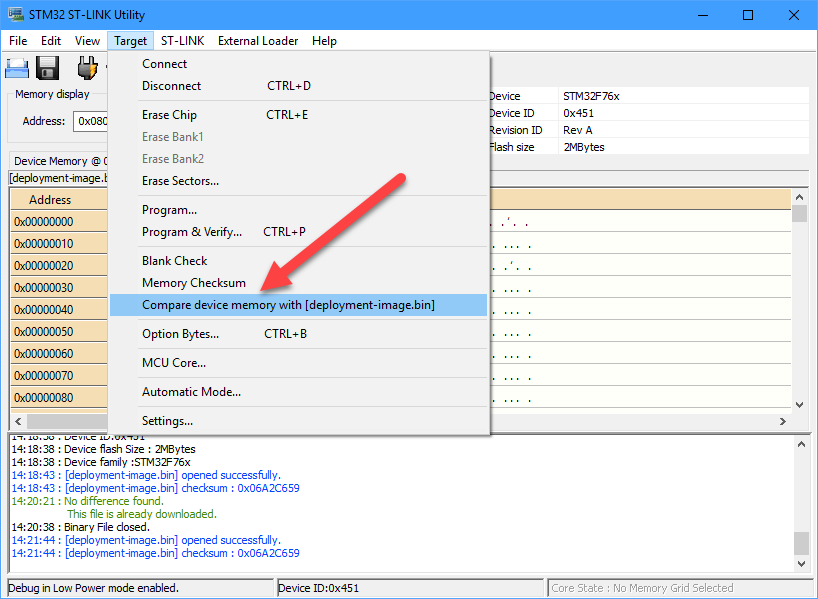Click the 2MBytes flash size value

[x=584, y=147]
